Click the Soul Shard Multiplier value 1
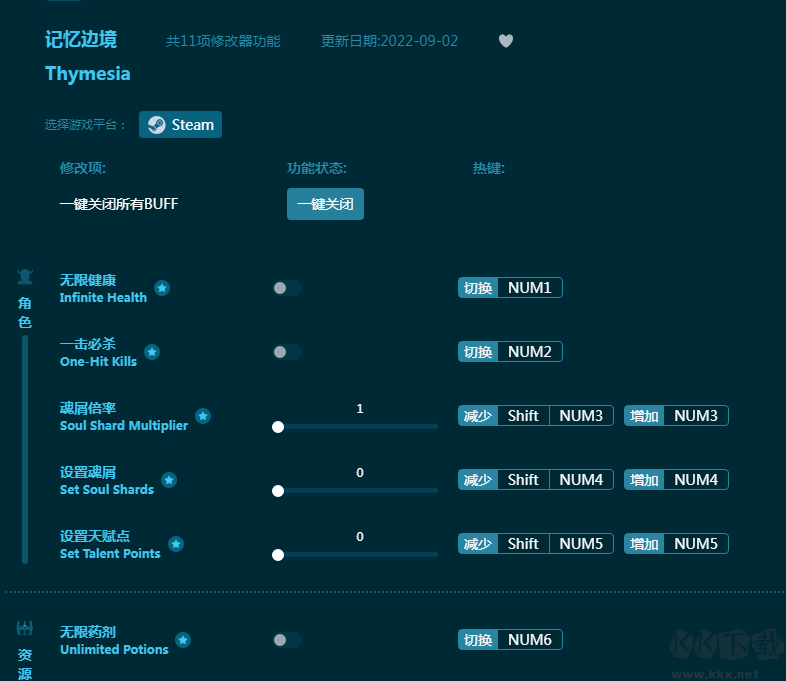786x681 pixels. pos(359,409)
